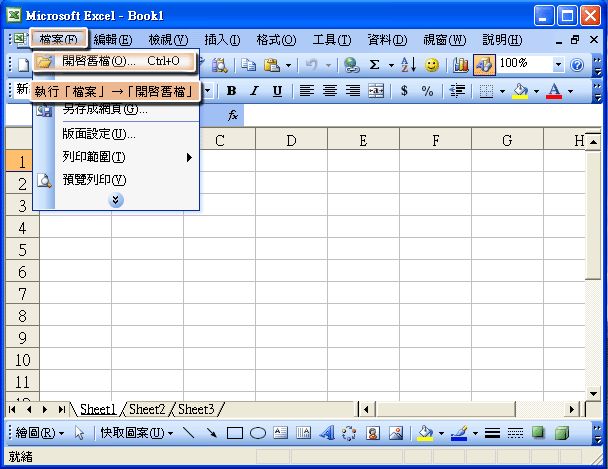Image resolution: width=608 pixels, height=469 pixels.
Task: Open the 編輯(E) menu
Action: click(x=113, y=40)
